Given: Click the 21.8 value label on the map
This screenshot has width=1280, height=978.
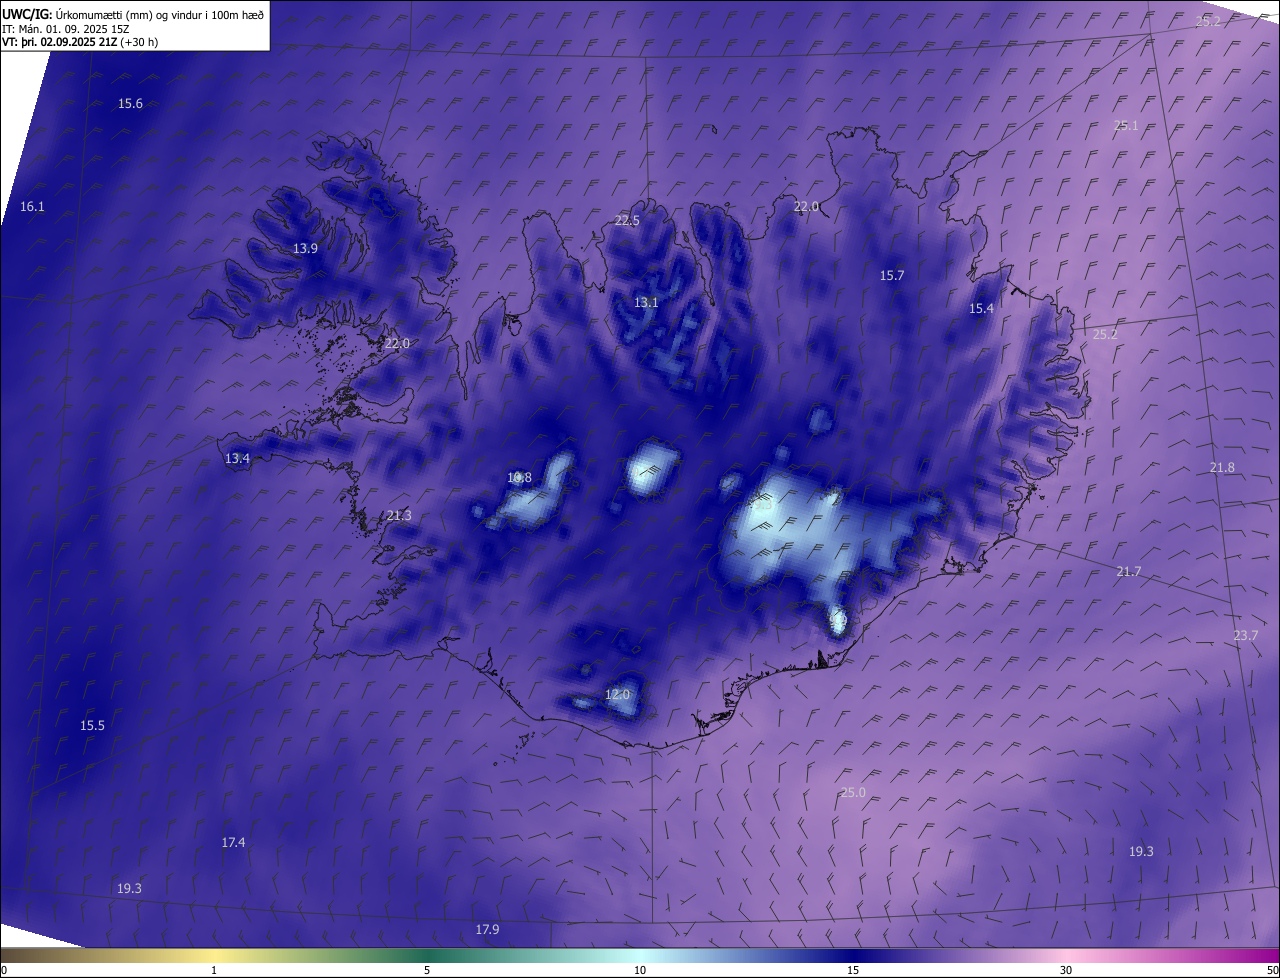Looking at the screenshot, I should (x=1222, y=468).
